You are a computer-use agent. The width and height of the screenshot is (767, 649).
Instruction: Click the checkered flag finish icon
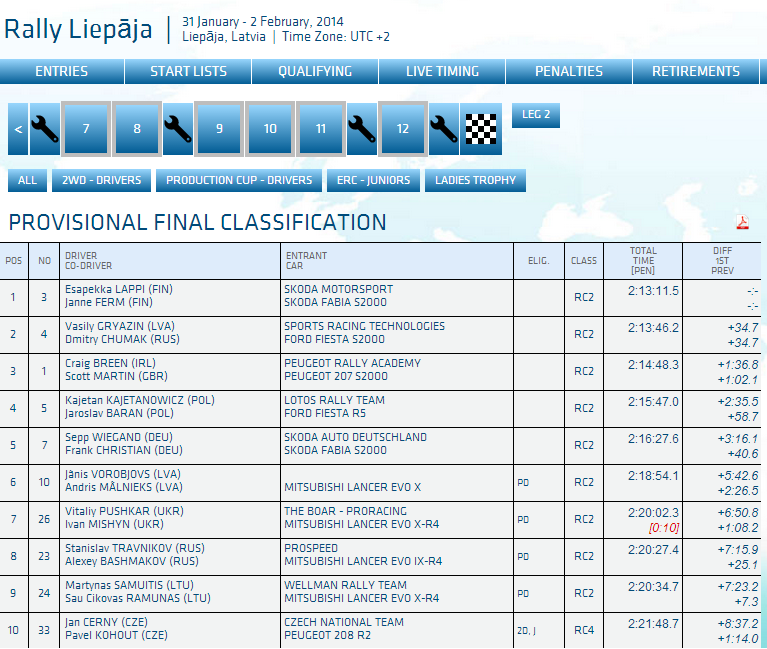click(x=481, y=129)
